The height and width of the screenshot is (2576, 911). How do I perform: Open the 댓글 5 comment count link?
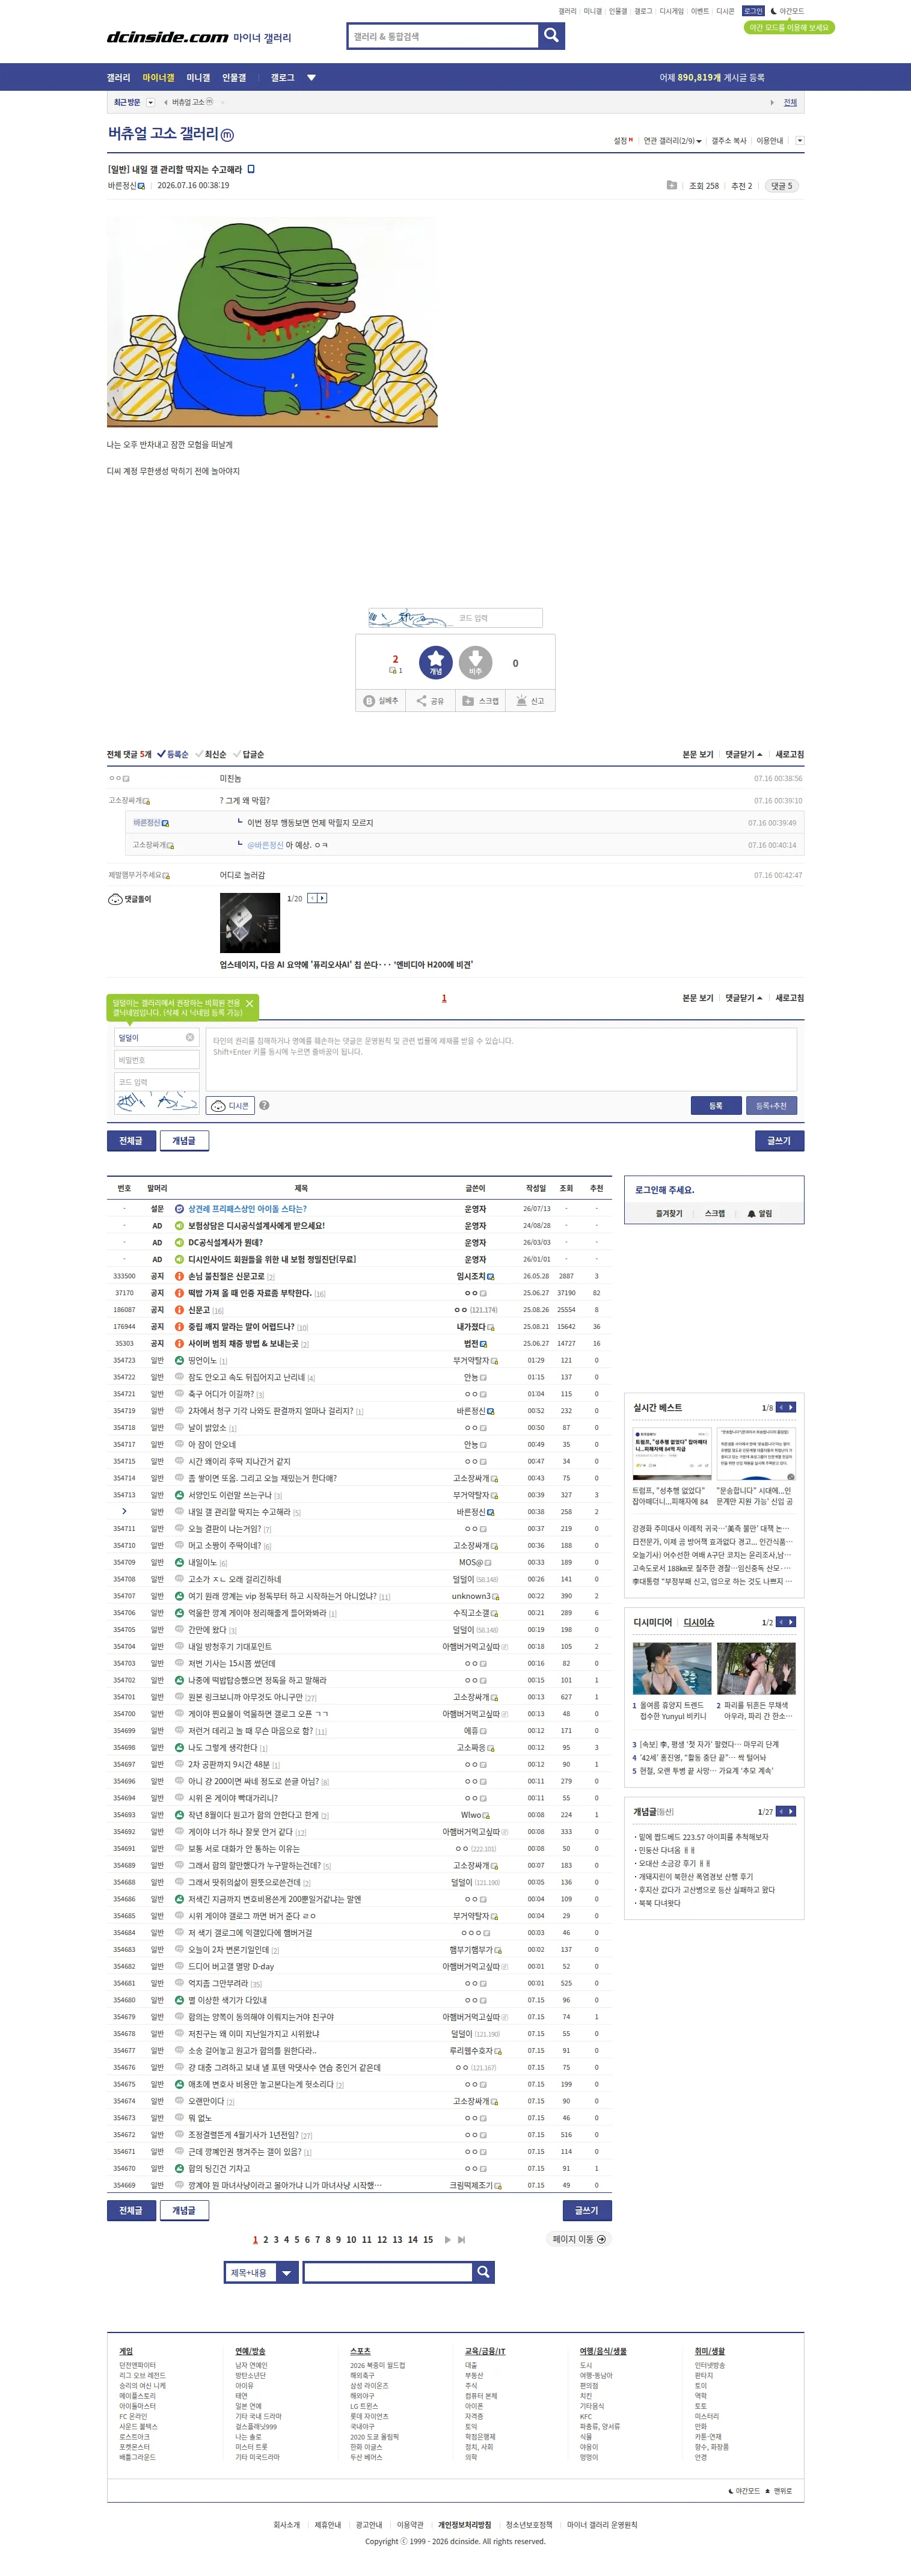pos(781,185)
